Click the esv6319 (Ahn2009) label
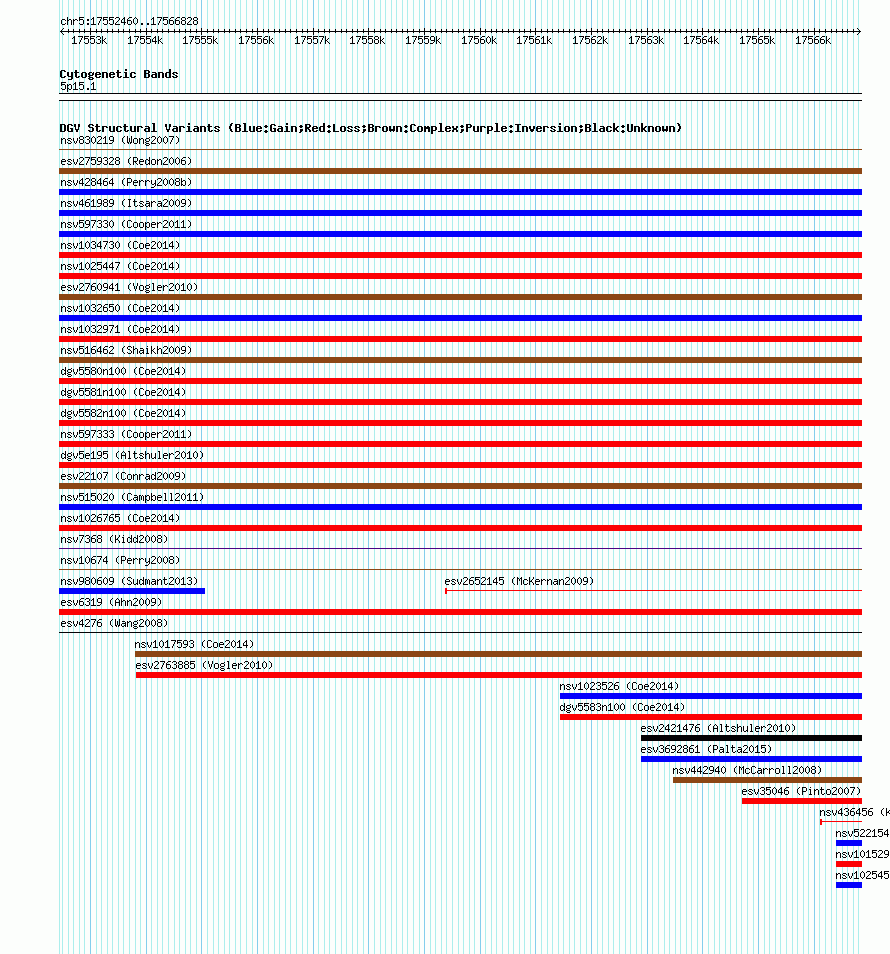Image resolution: width=890 pixels, height=954 pixels. (x=111, y=602)
